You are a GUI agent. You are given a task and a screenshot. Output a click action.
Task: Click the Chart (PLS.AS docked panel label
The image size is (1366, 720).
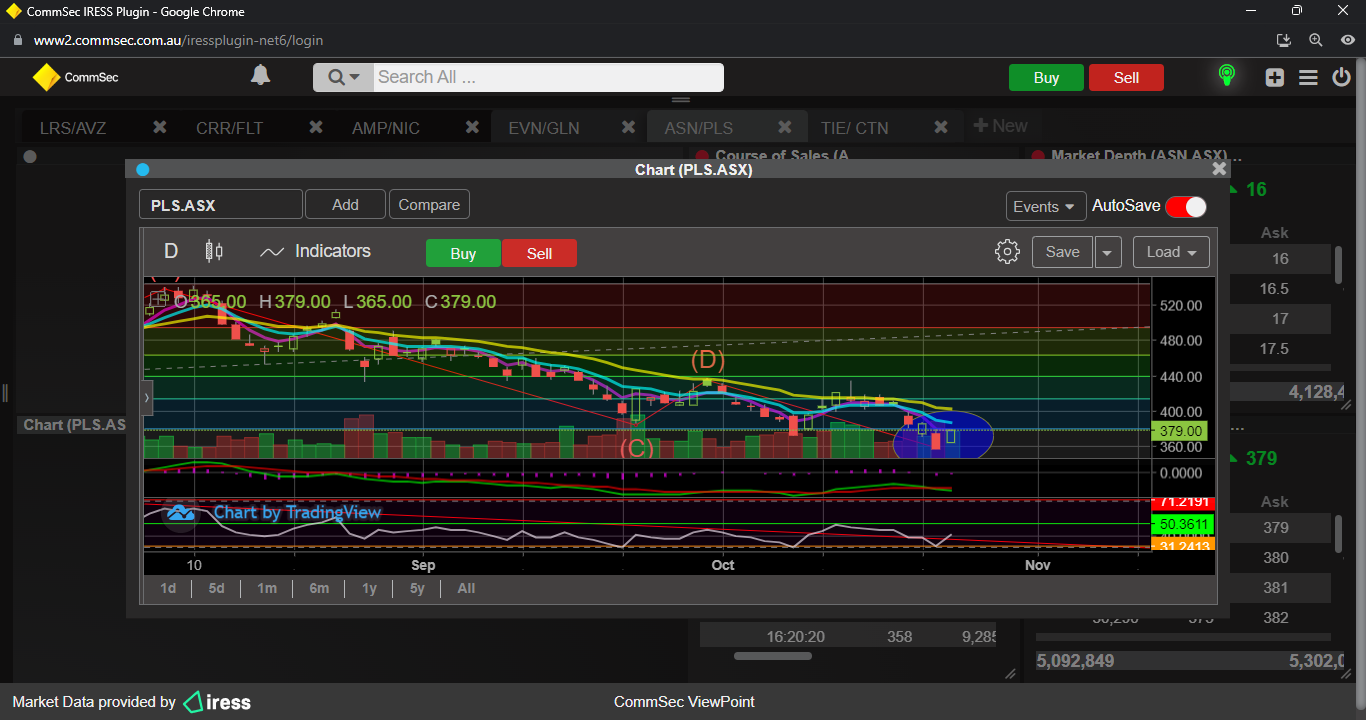click(75, 425)
